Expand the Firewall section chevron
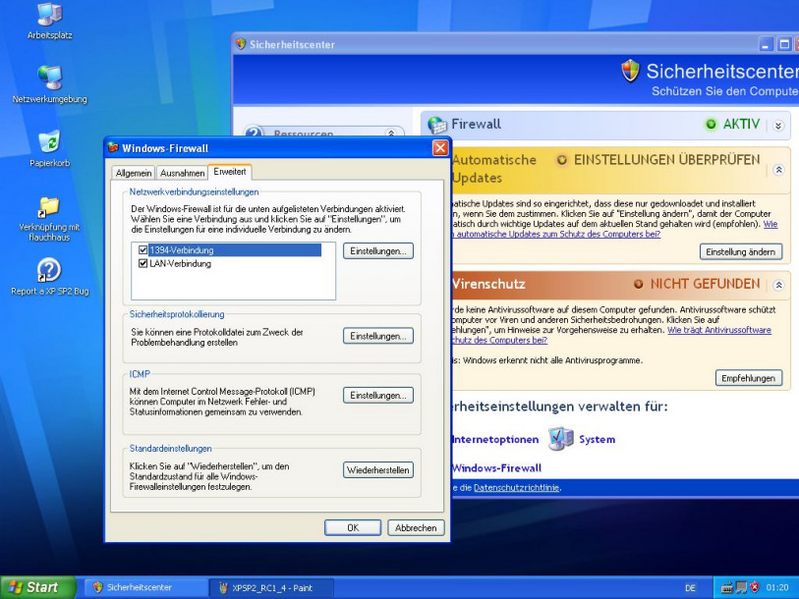Viewport: 799px width, 599px height. coord(778,125)
